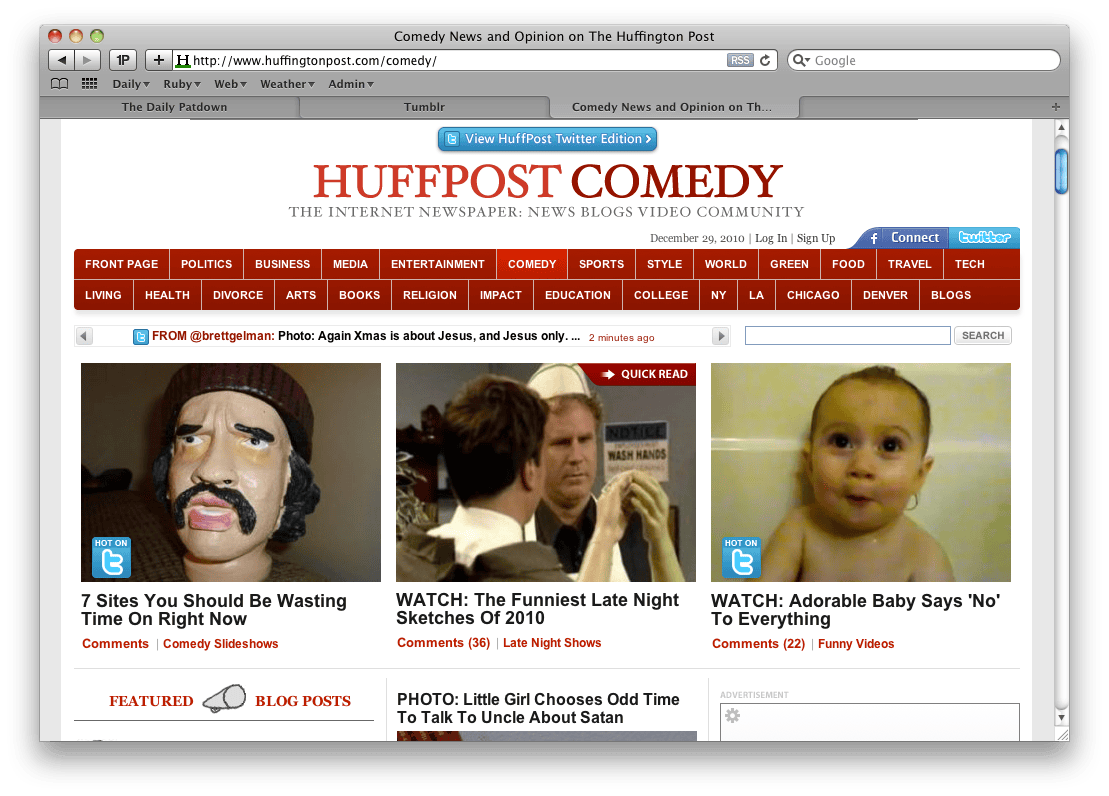Screen dimensions: 1109x796
Task: Show next ticker item with right arrow
Action: (x=721, y=336)
